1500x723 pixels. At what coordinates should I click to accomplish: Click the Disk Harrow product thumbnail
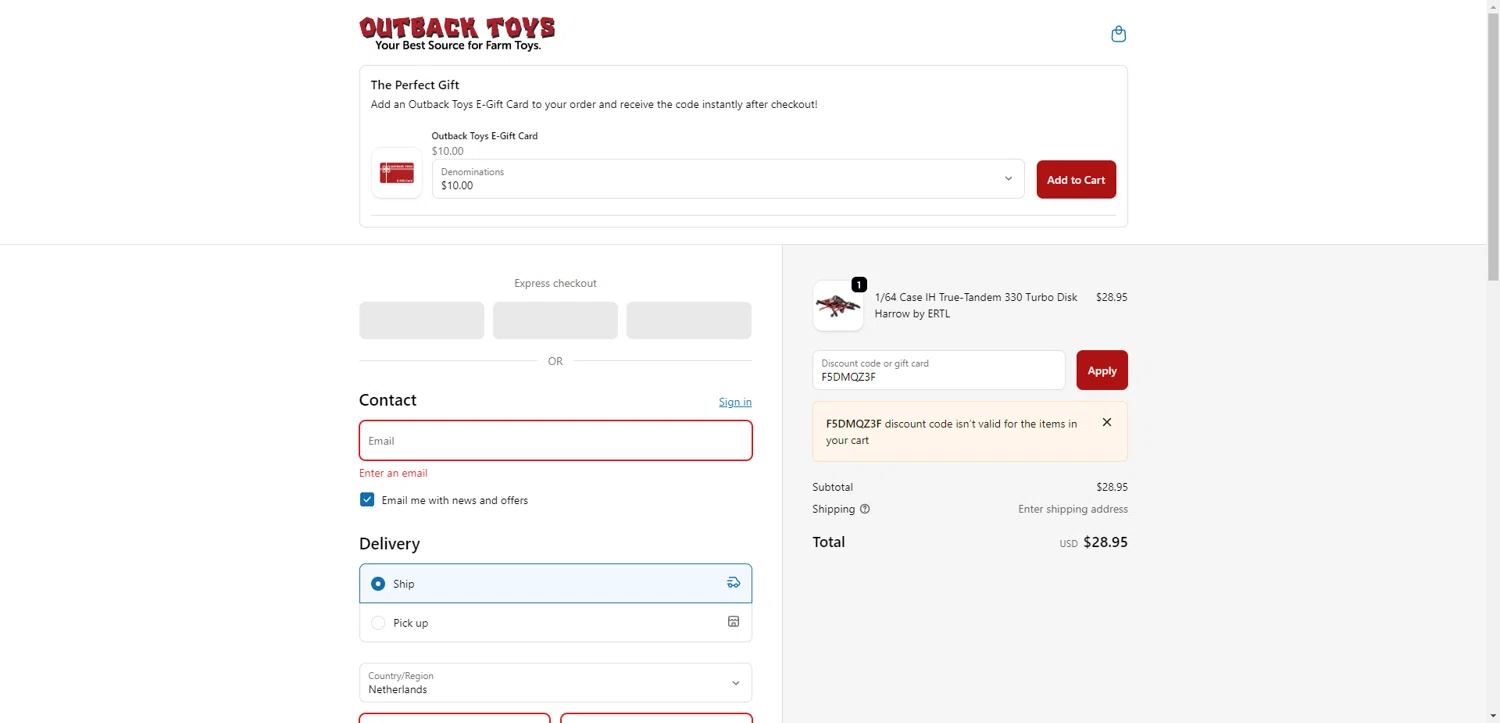click(x=838, y=305)
